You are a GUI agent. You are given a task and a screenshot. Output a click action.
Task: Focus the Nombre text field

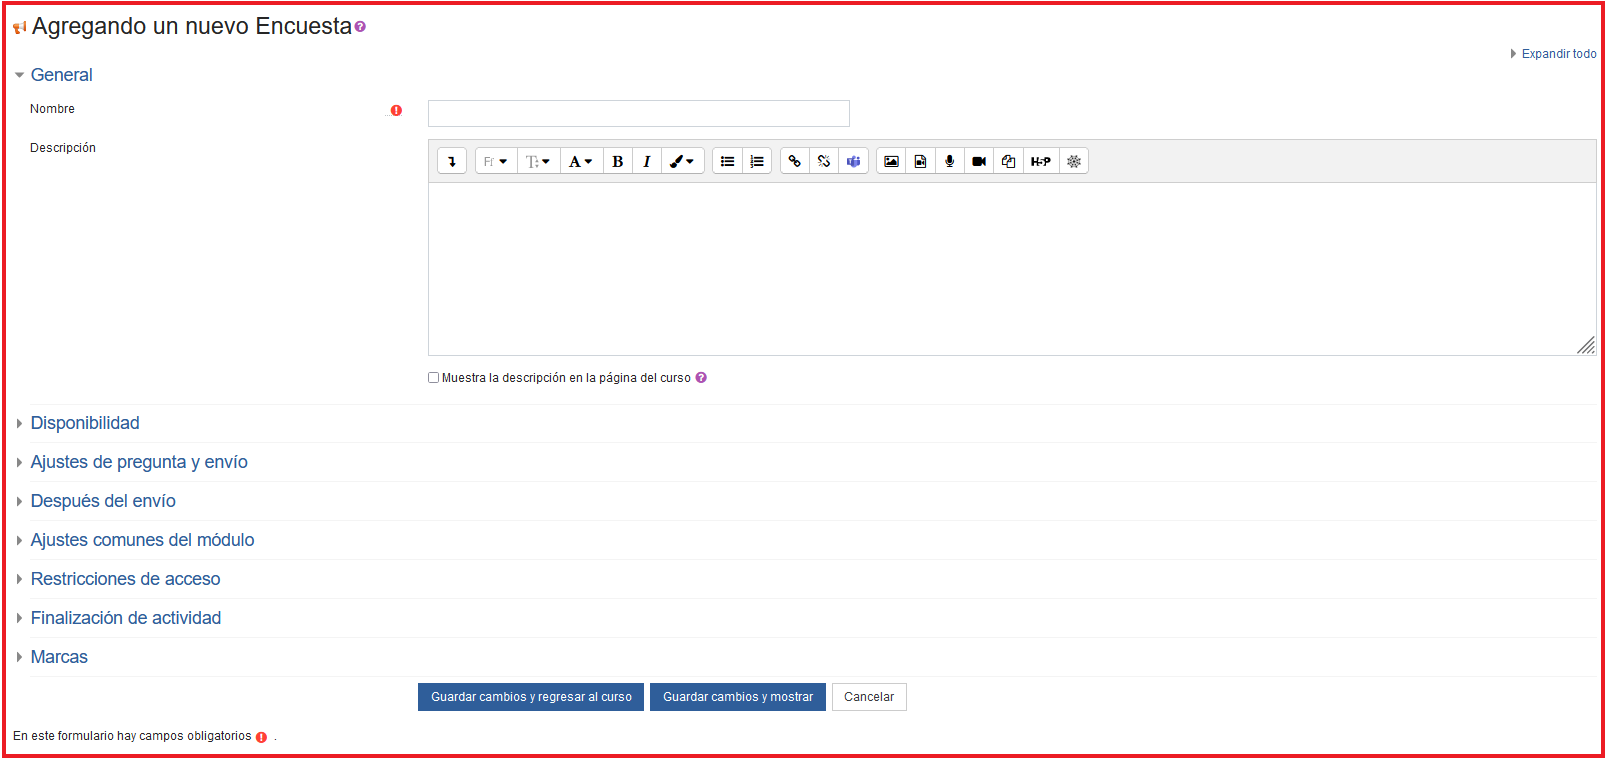click(639, 113)
